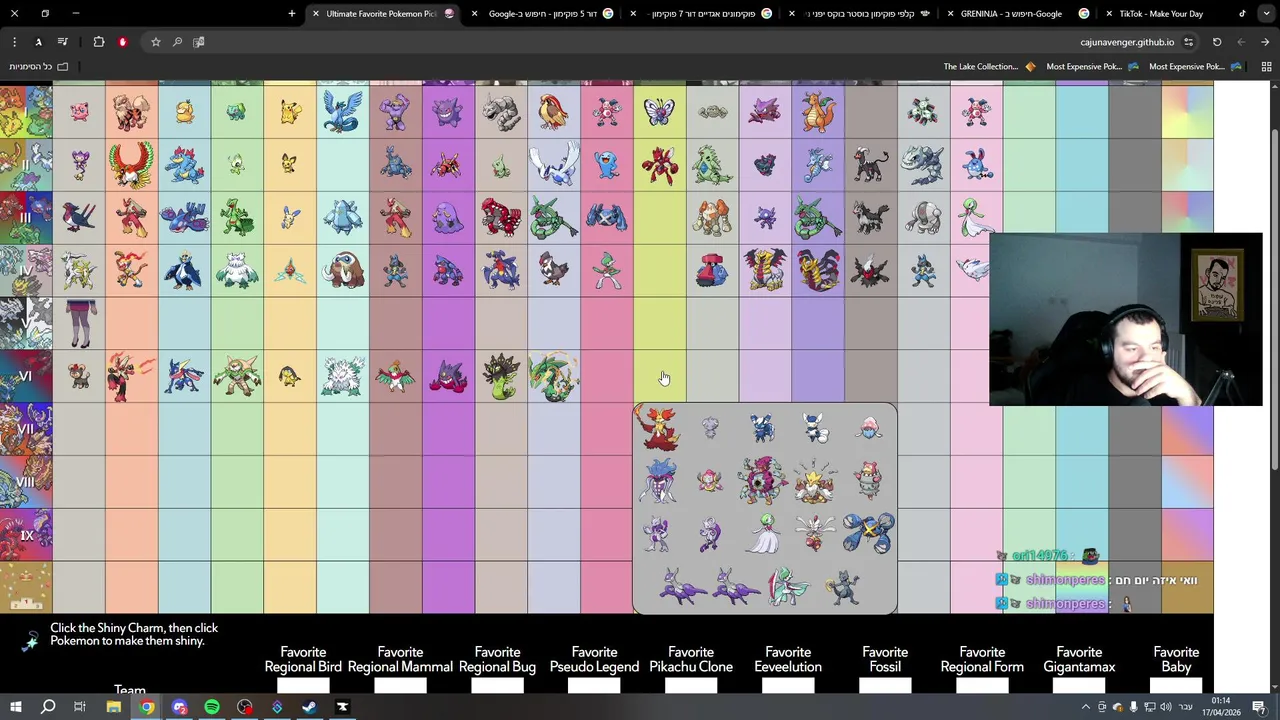Pick Mega Slowbro in the popup
Image resolution: width=1280 pixels, height=720 pixels.
click(868, 481)
